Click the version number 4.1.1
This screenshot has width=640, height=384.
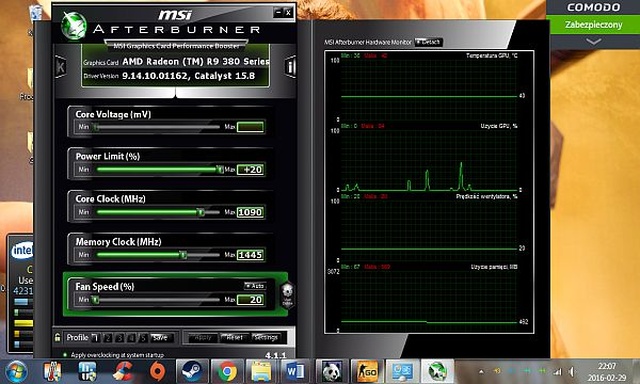pyautogui.click(x=276, y=355)
